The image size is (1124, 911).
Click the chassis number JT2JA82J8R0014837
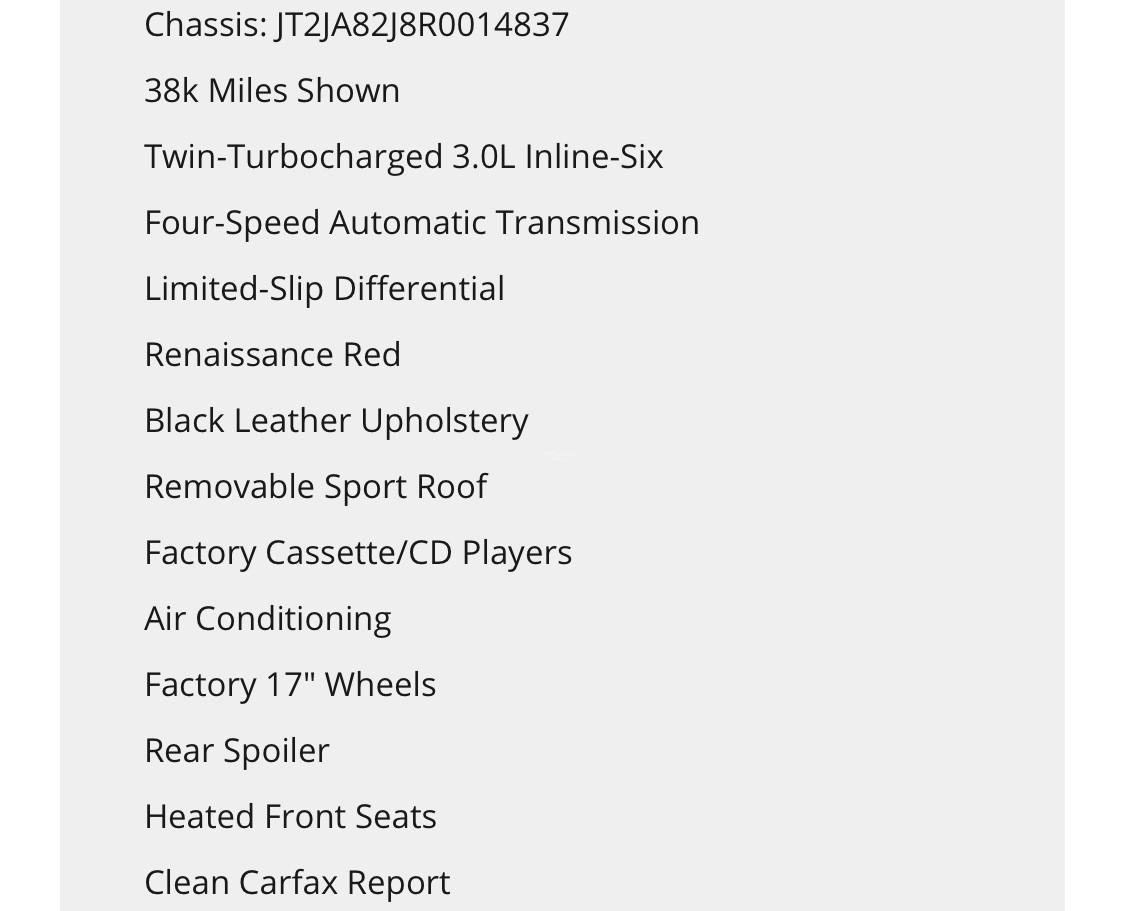click(422, 25)
